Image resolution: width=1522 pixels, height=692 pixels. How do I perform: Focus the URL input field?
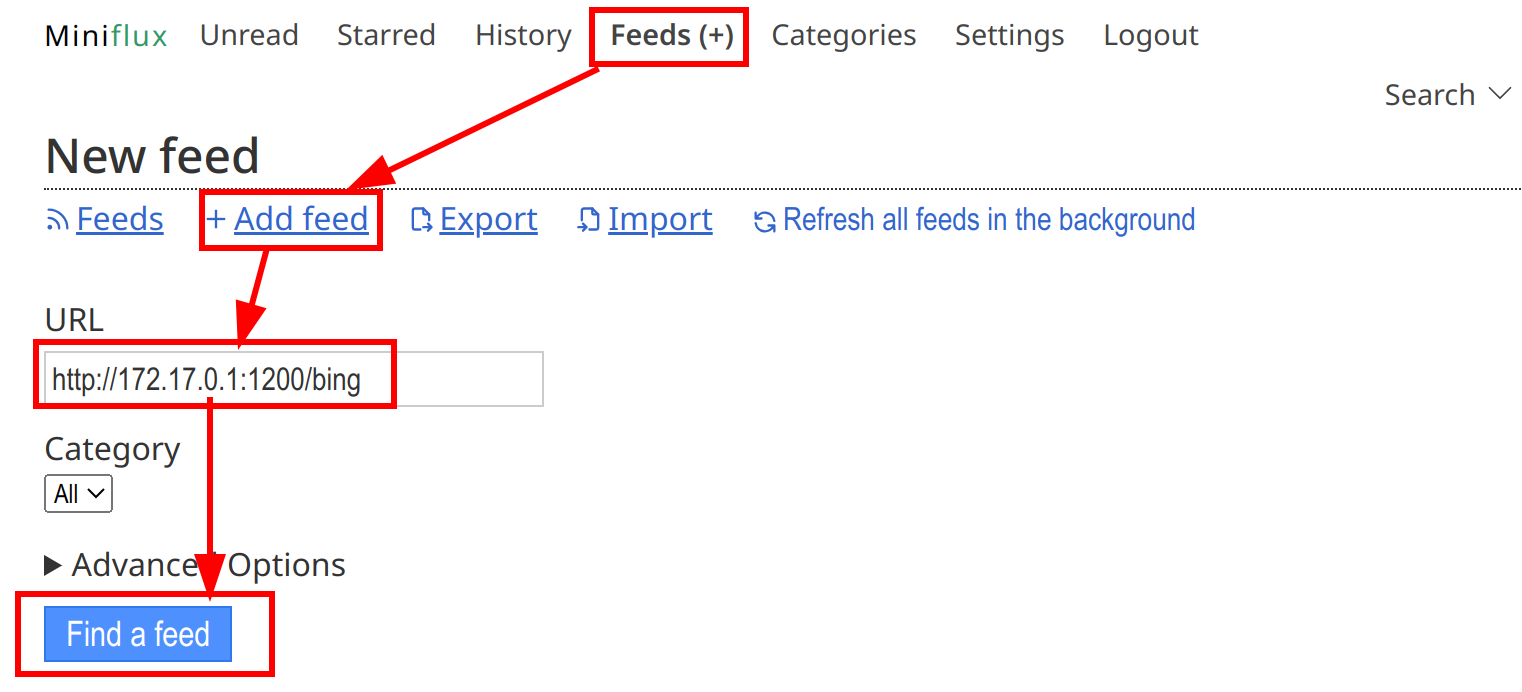(x=294, y=379)
